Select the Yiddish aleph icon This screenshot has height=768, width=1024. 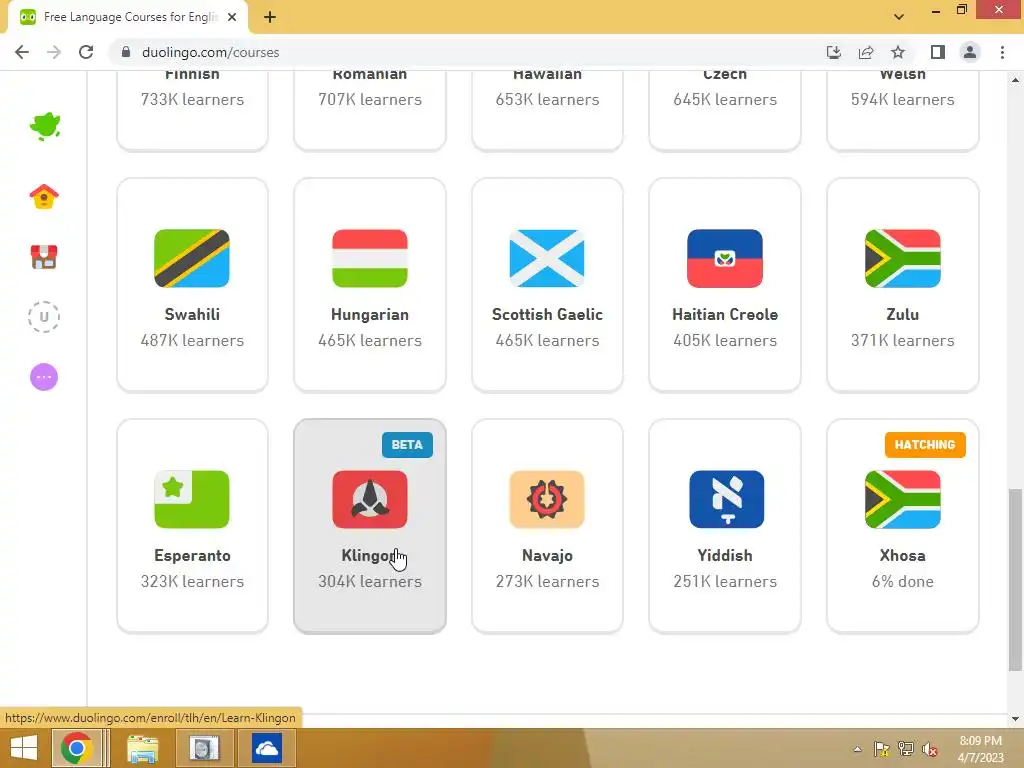726,499
